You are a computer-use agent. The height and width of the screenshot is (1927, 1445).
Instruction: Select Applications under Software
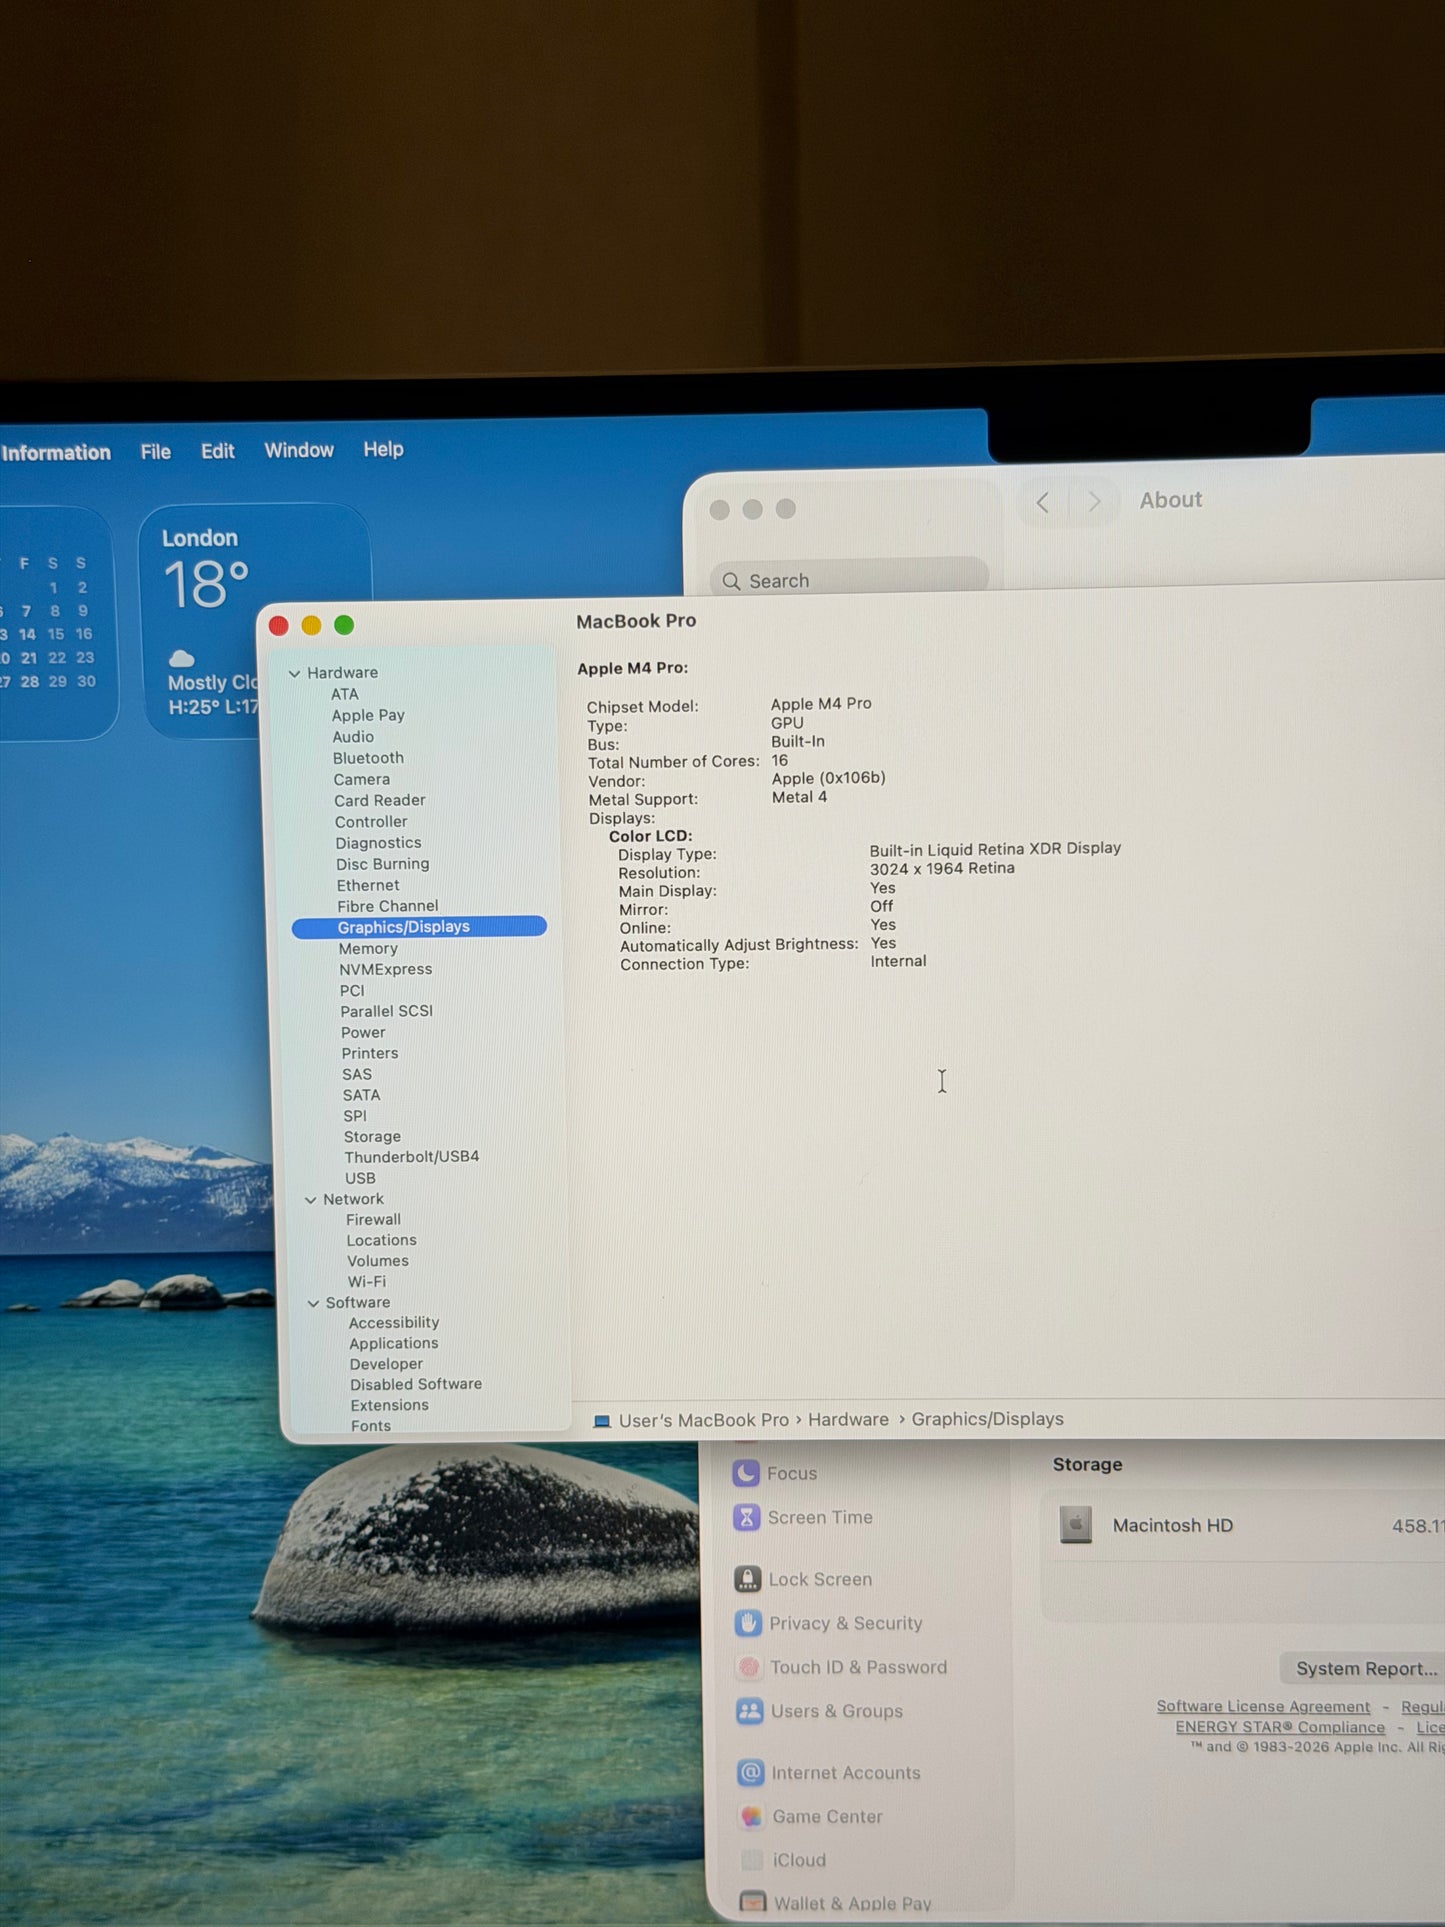(x=394, y=1344)
